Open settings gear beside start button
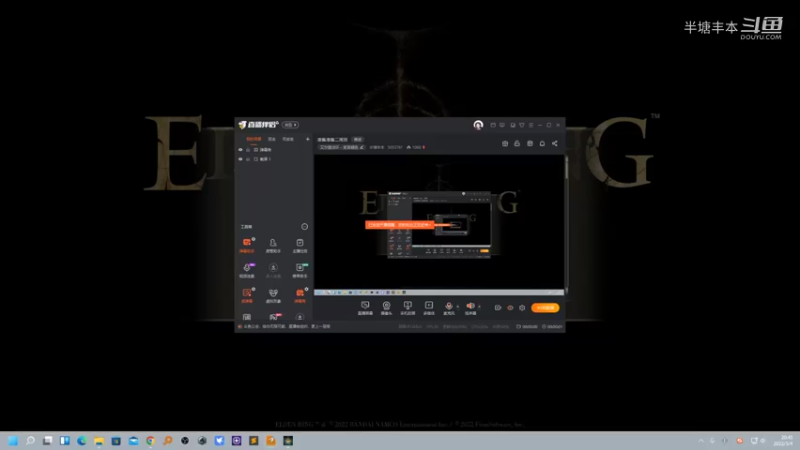 [522, 308]
